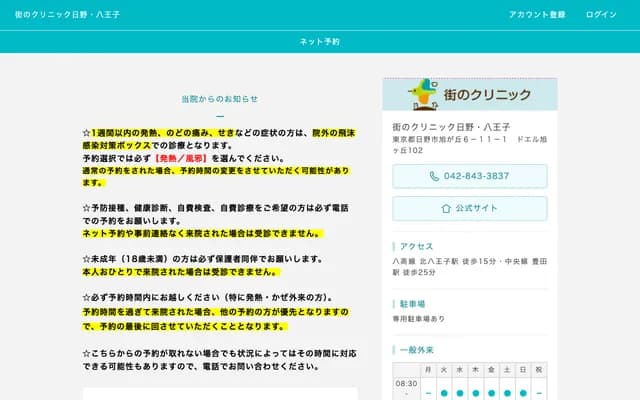Click the 一般外来 schedule heading
640x400 pixels.
[x=416, y=349]
